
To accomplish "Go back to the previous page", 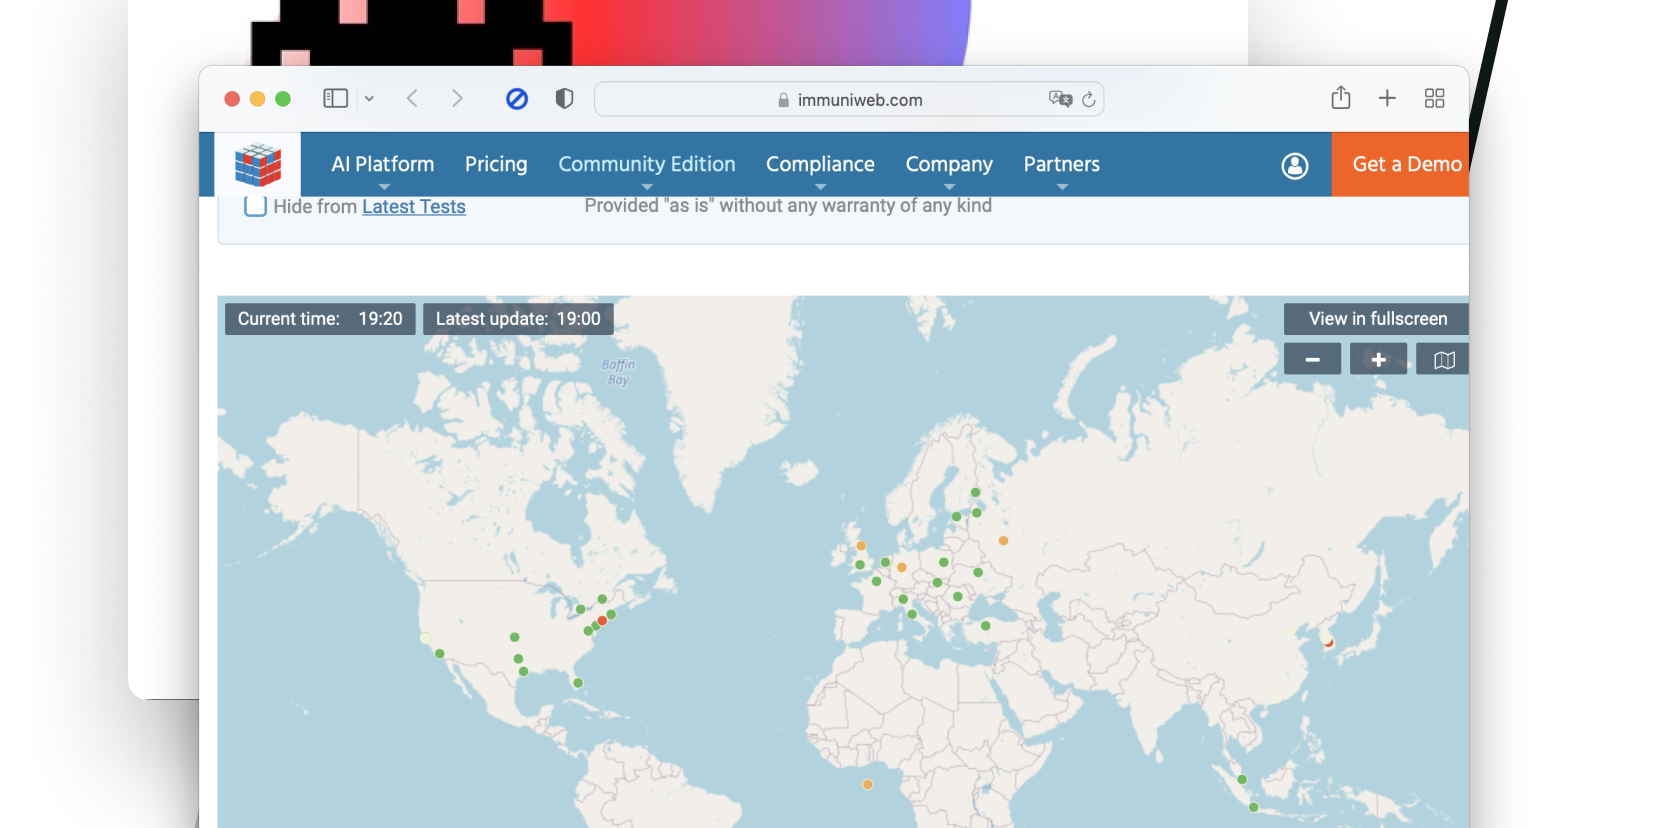I will tap(412, 98).
